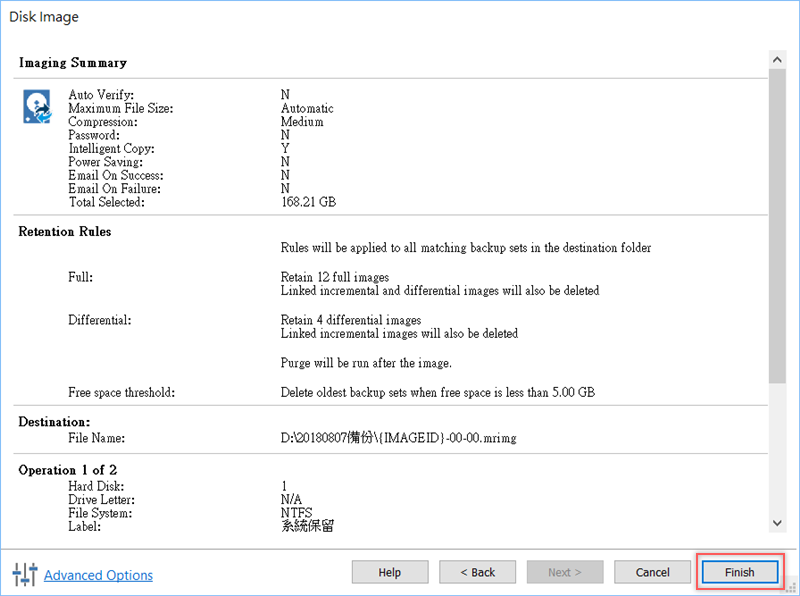Click the 'Disk Image' window title

pyautogui.click(x=44, y=17)
